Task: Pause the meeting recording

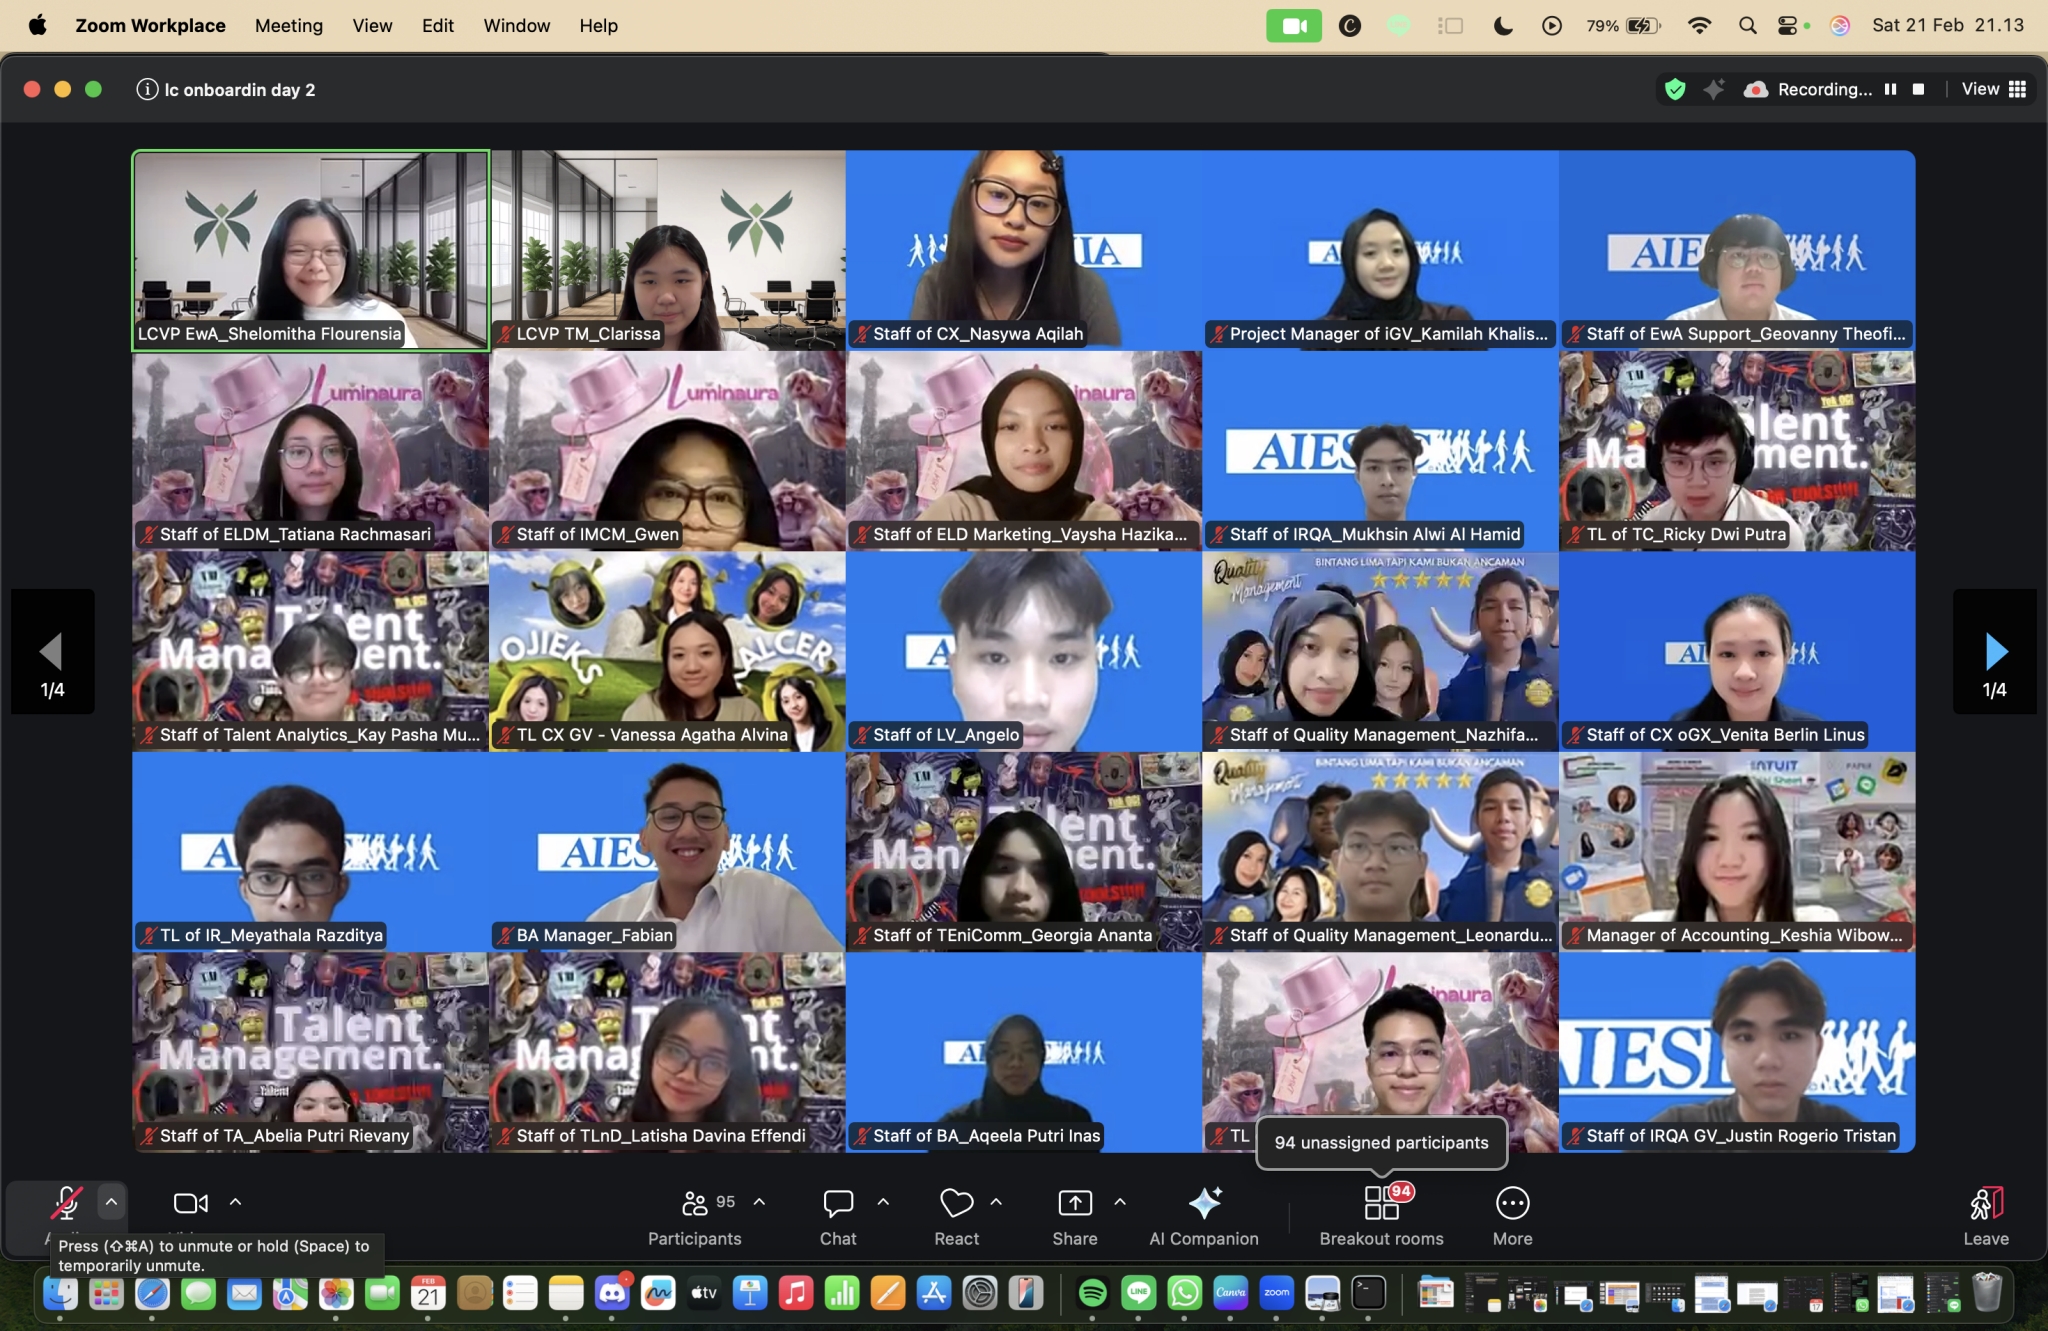Action: [x=1890, y=90]
